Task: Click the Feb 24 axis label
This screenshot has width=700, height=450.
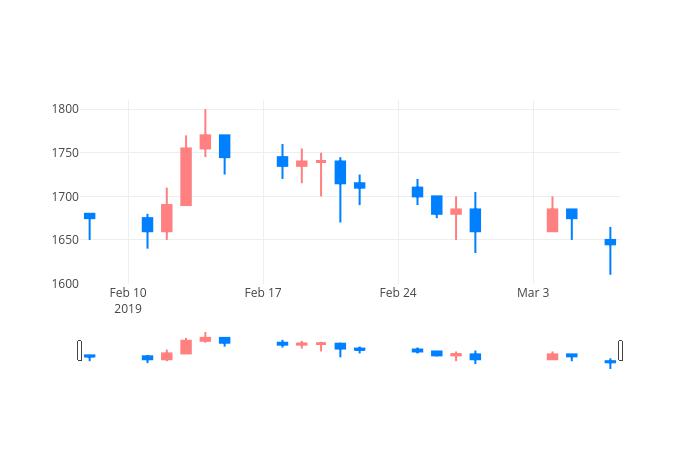Action: (x=398, y=293)
